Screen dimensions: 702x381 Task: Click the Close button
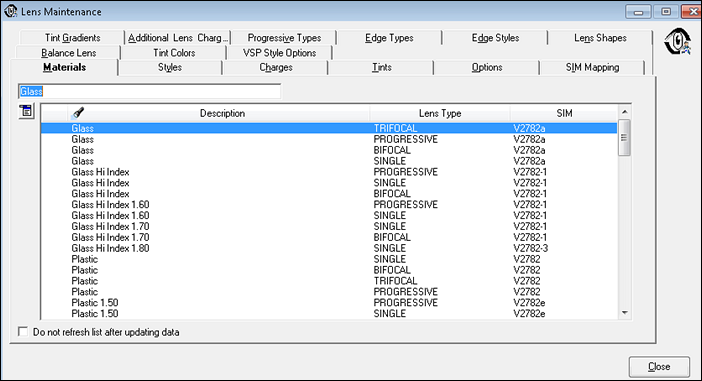[659, 367]
